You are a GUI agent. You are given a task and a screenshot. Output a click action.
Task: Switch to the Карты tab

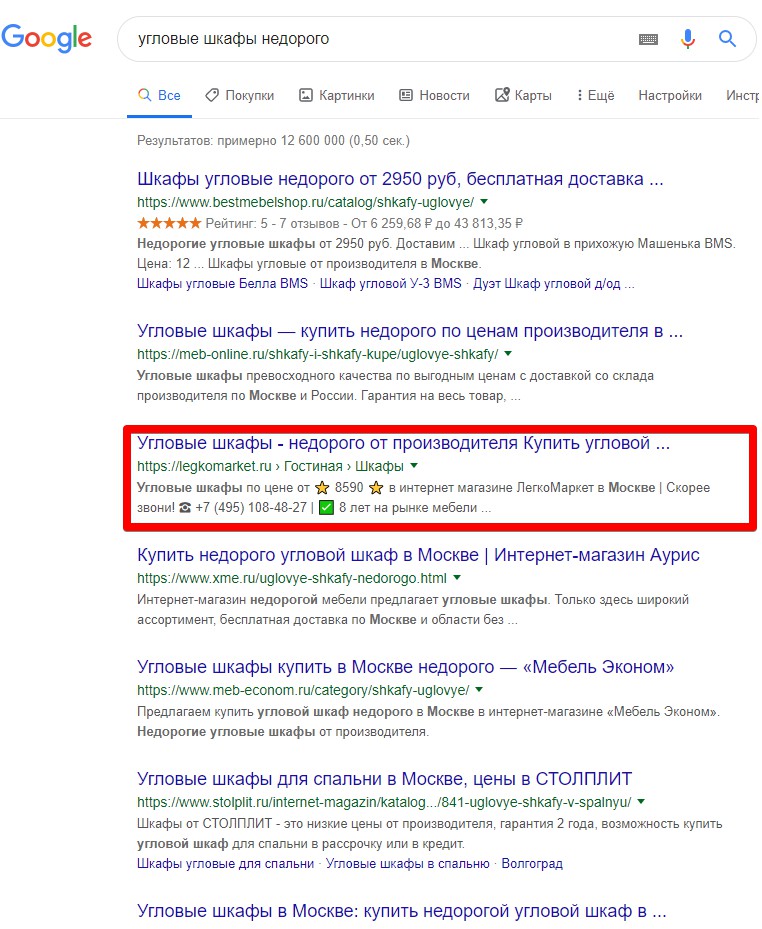coord(523,95)
